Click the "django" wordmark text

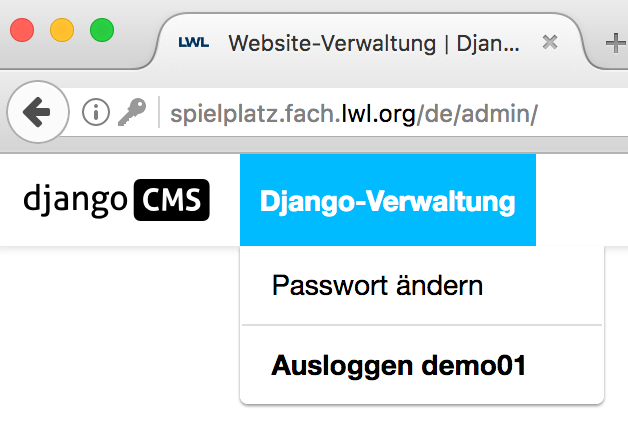pyautogui.click(x=75, y=200)
